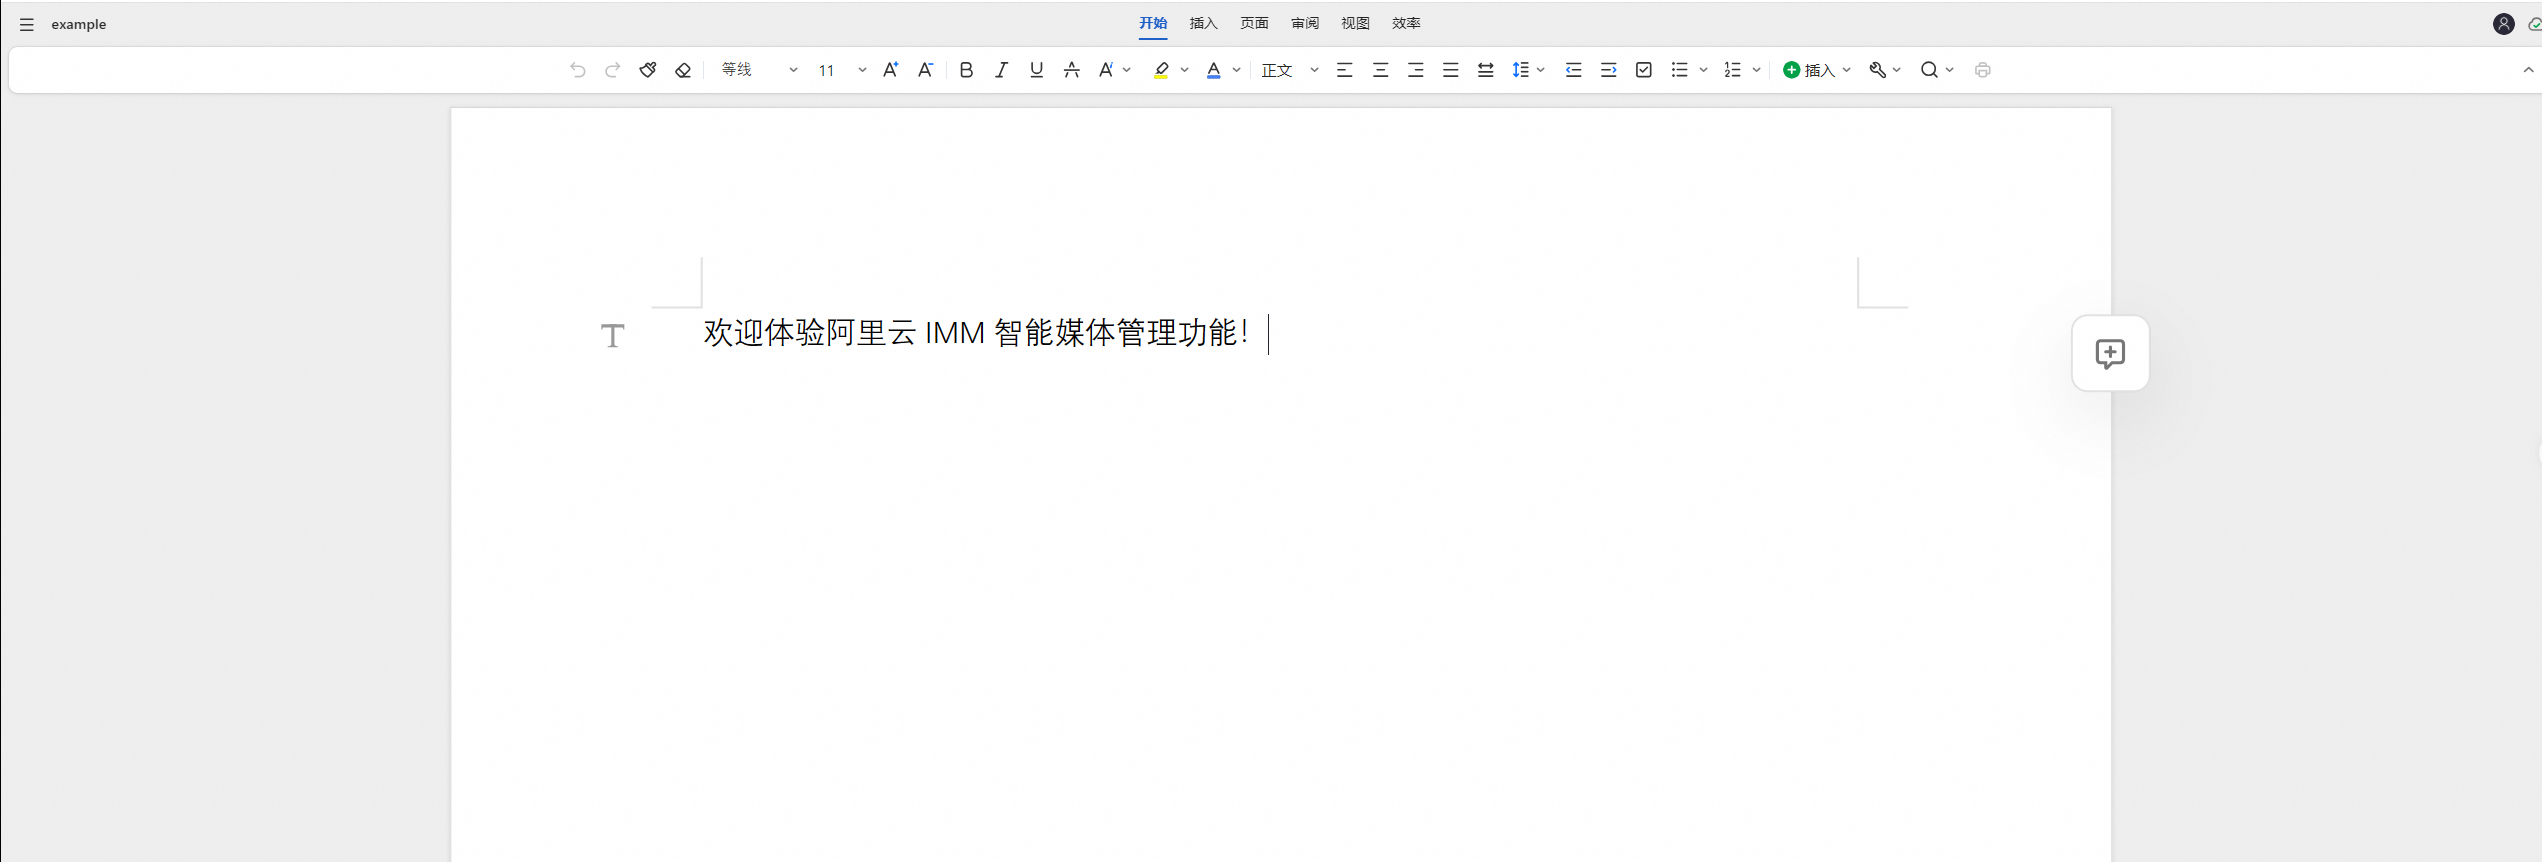Open the user account avatar
2542x862 pixels.
(x=2503, y=24)
